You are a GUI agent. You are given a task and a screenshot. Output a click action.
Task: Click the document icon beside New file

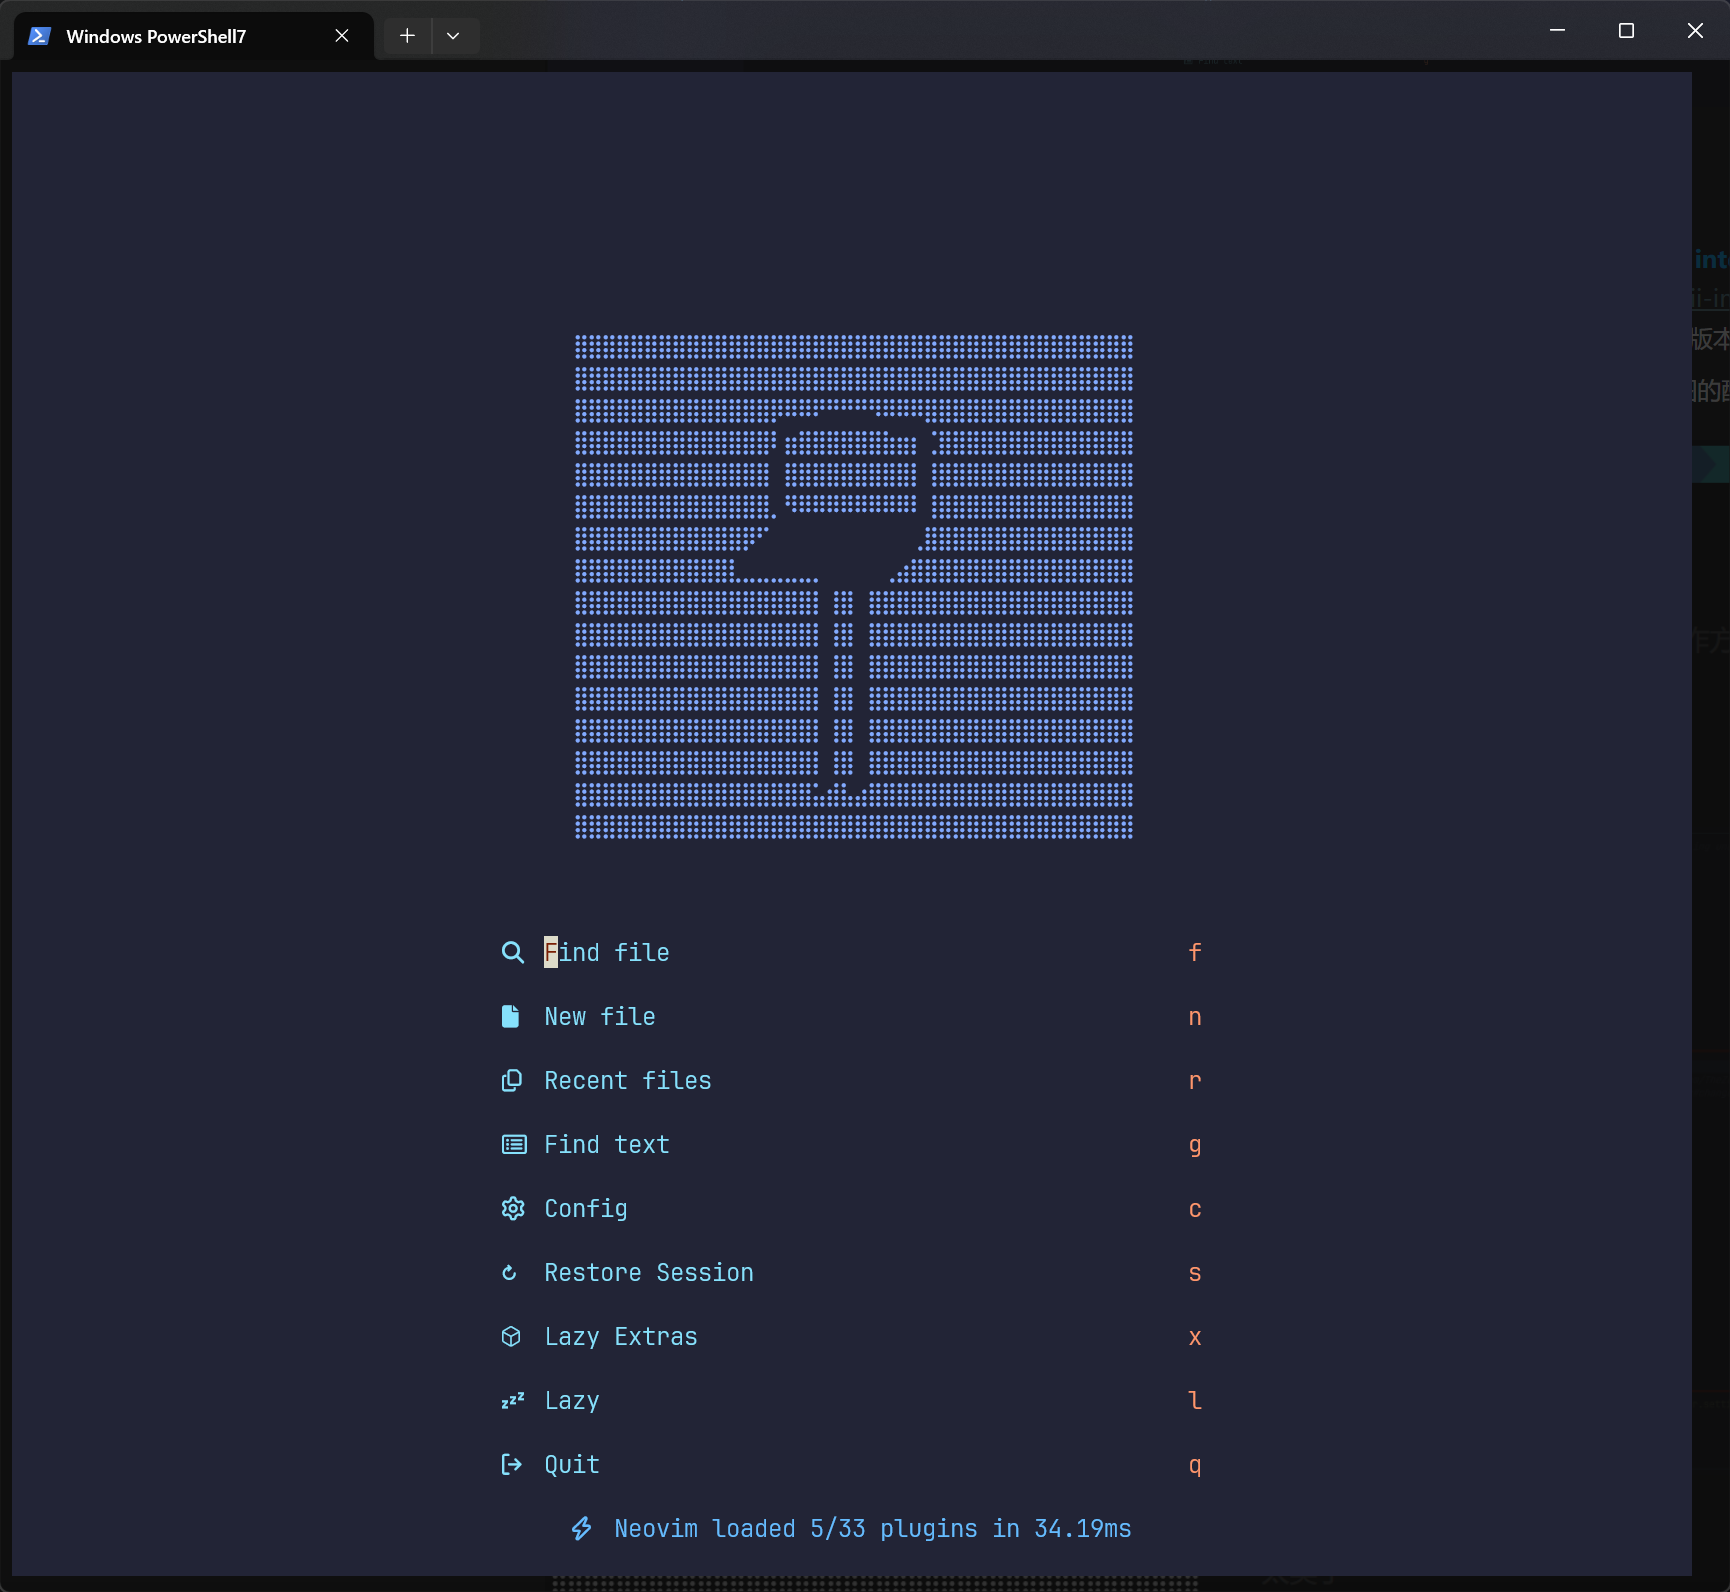tap(510, 1017)
